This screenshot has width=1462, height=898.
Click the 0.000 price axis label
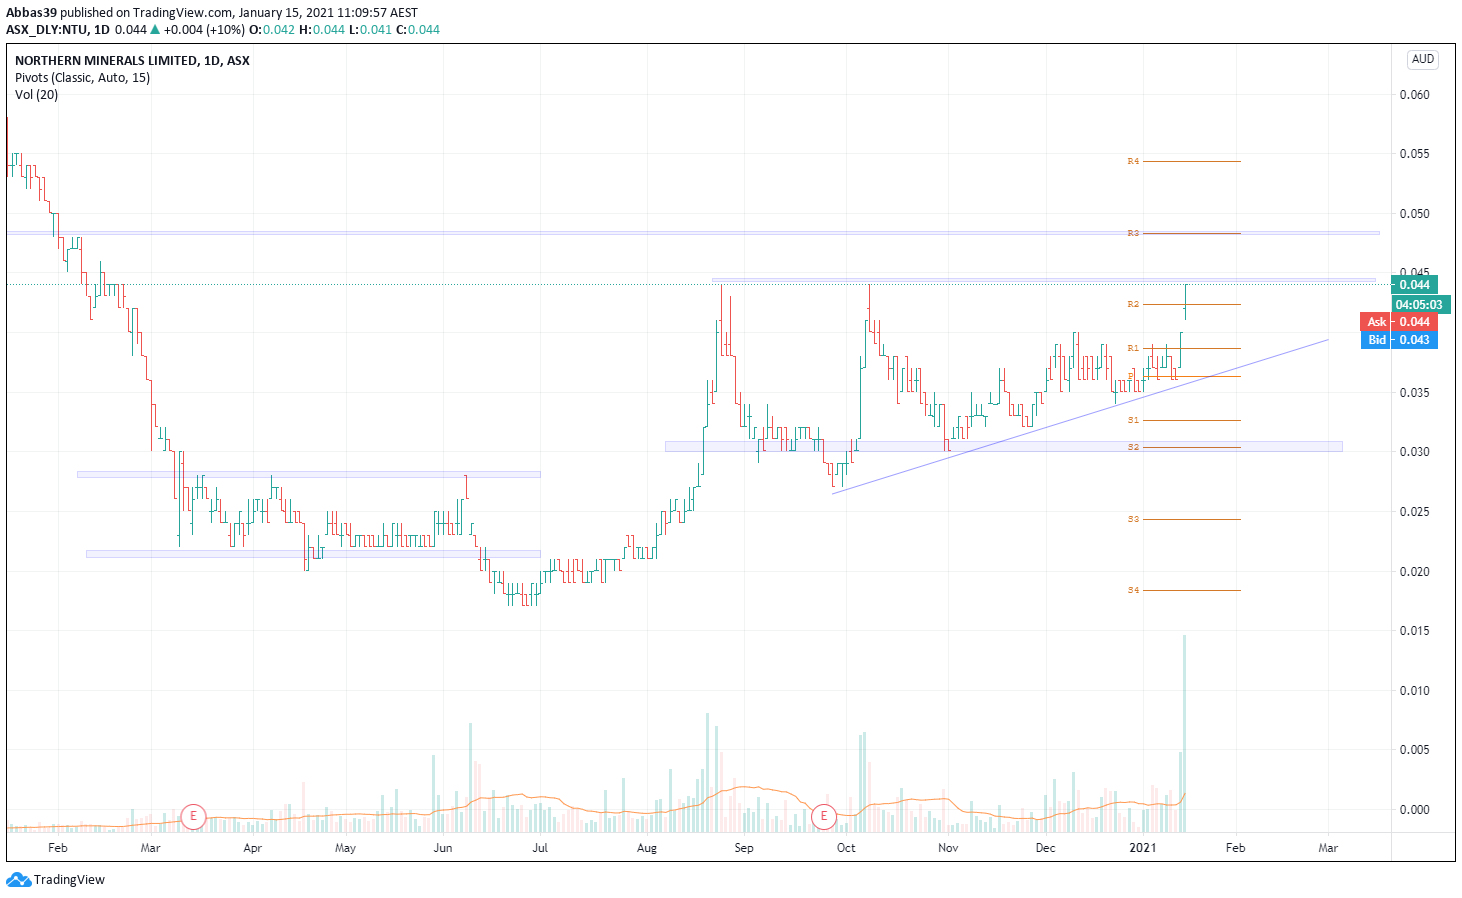coord(1414,810)
